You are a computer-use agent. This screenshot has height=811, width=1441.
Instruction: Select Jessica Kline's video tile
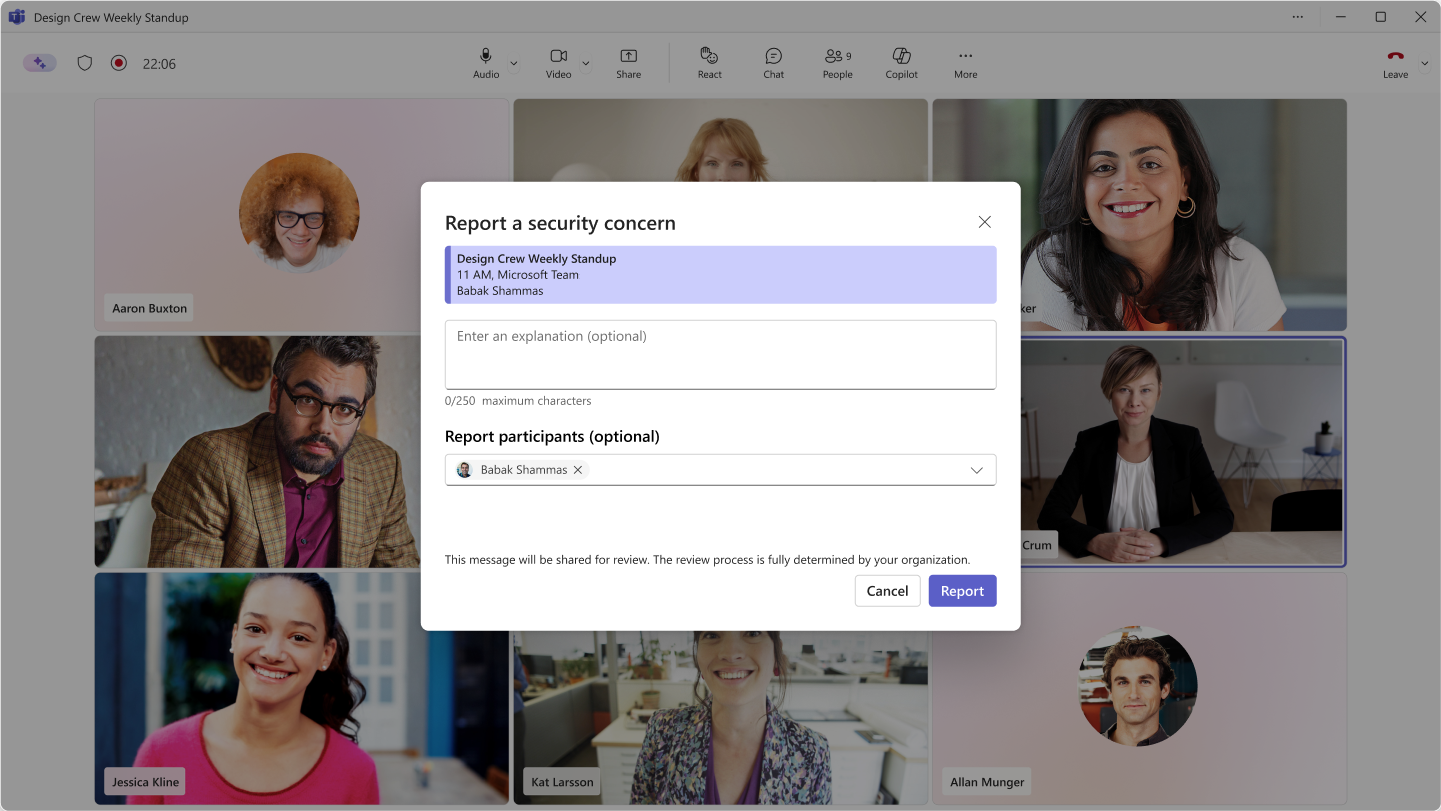[x=301, y=689]
